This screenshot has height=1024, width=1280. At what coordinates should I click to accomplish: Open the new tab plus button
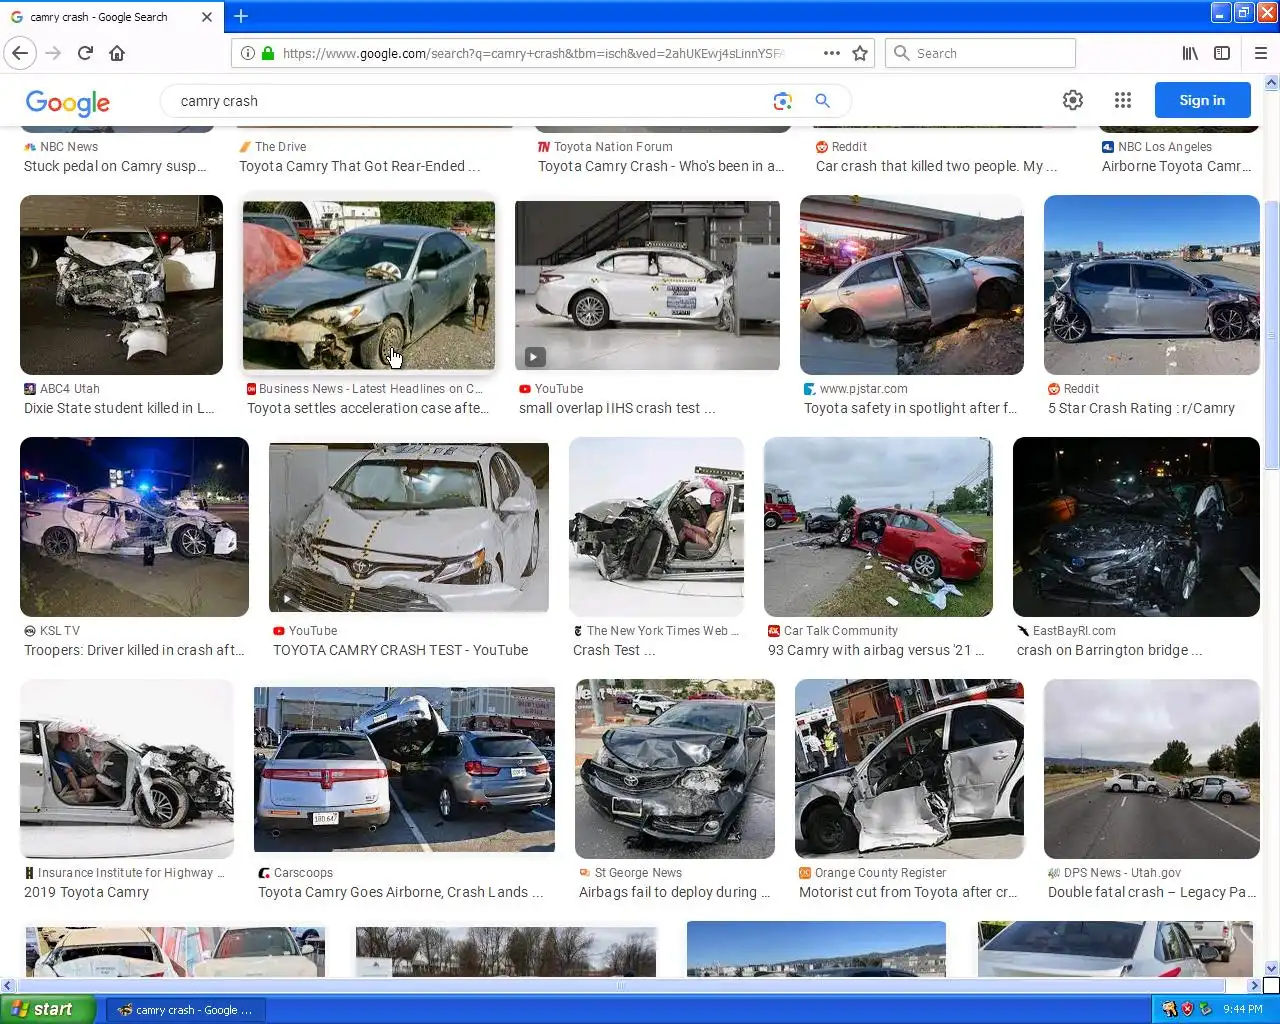coord(241,16)
